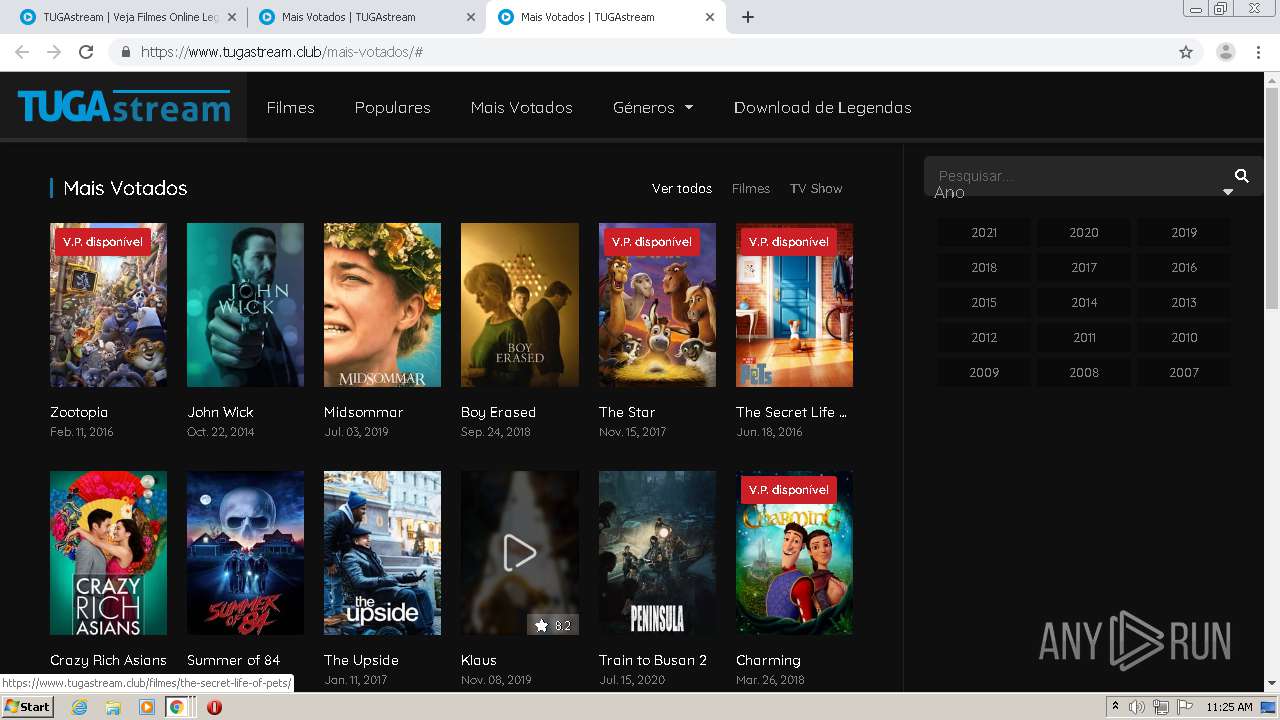Click the play icon on Klaus poster
The image size is (1280, 720).
pyautogui.click(x=519, y=553)
